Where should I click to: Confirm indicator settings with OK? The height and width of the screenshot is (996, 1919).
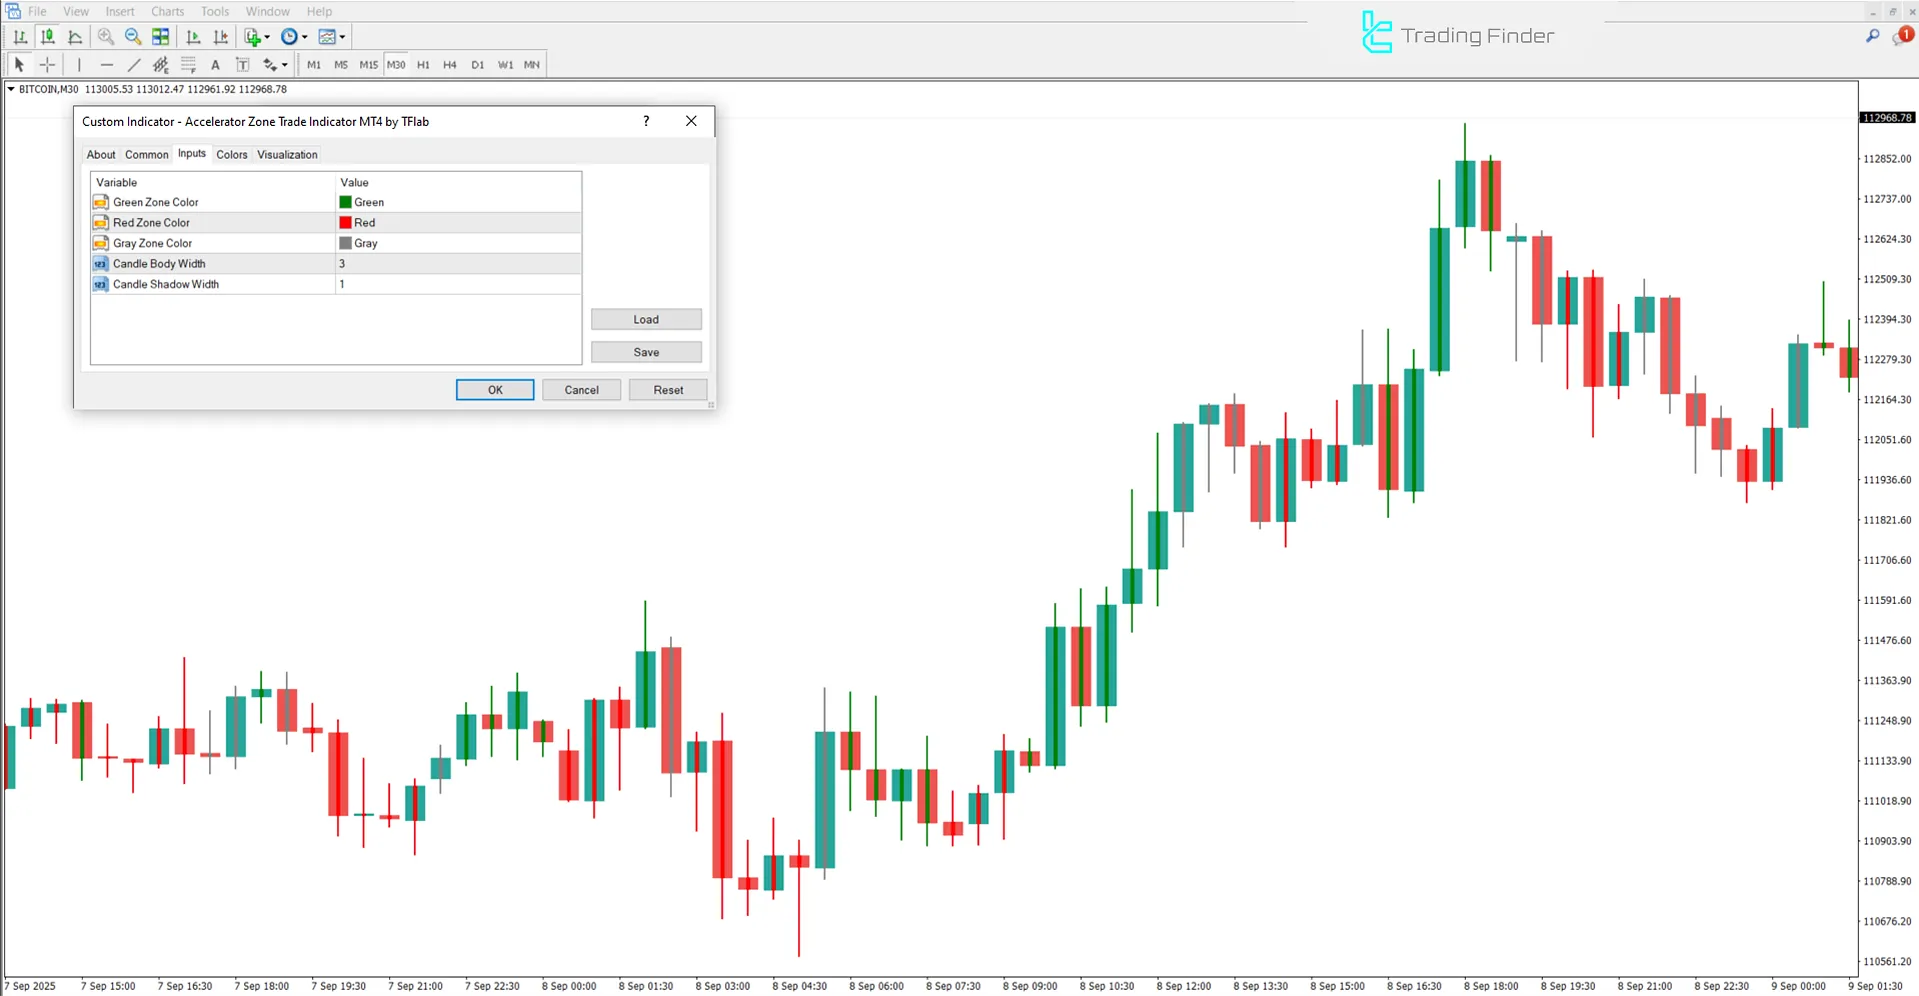point(494,389)
